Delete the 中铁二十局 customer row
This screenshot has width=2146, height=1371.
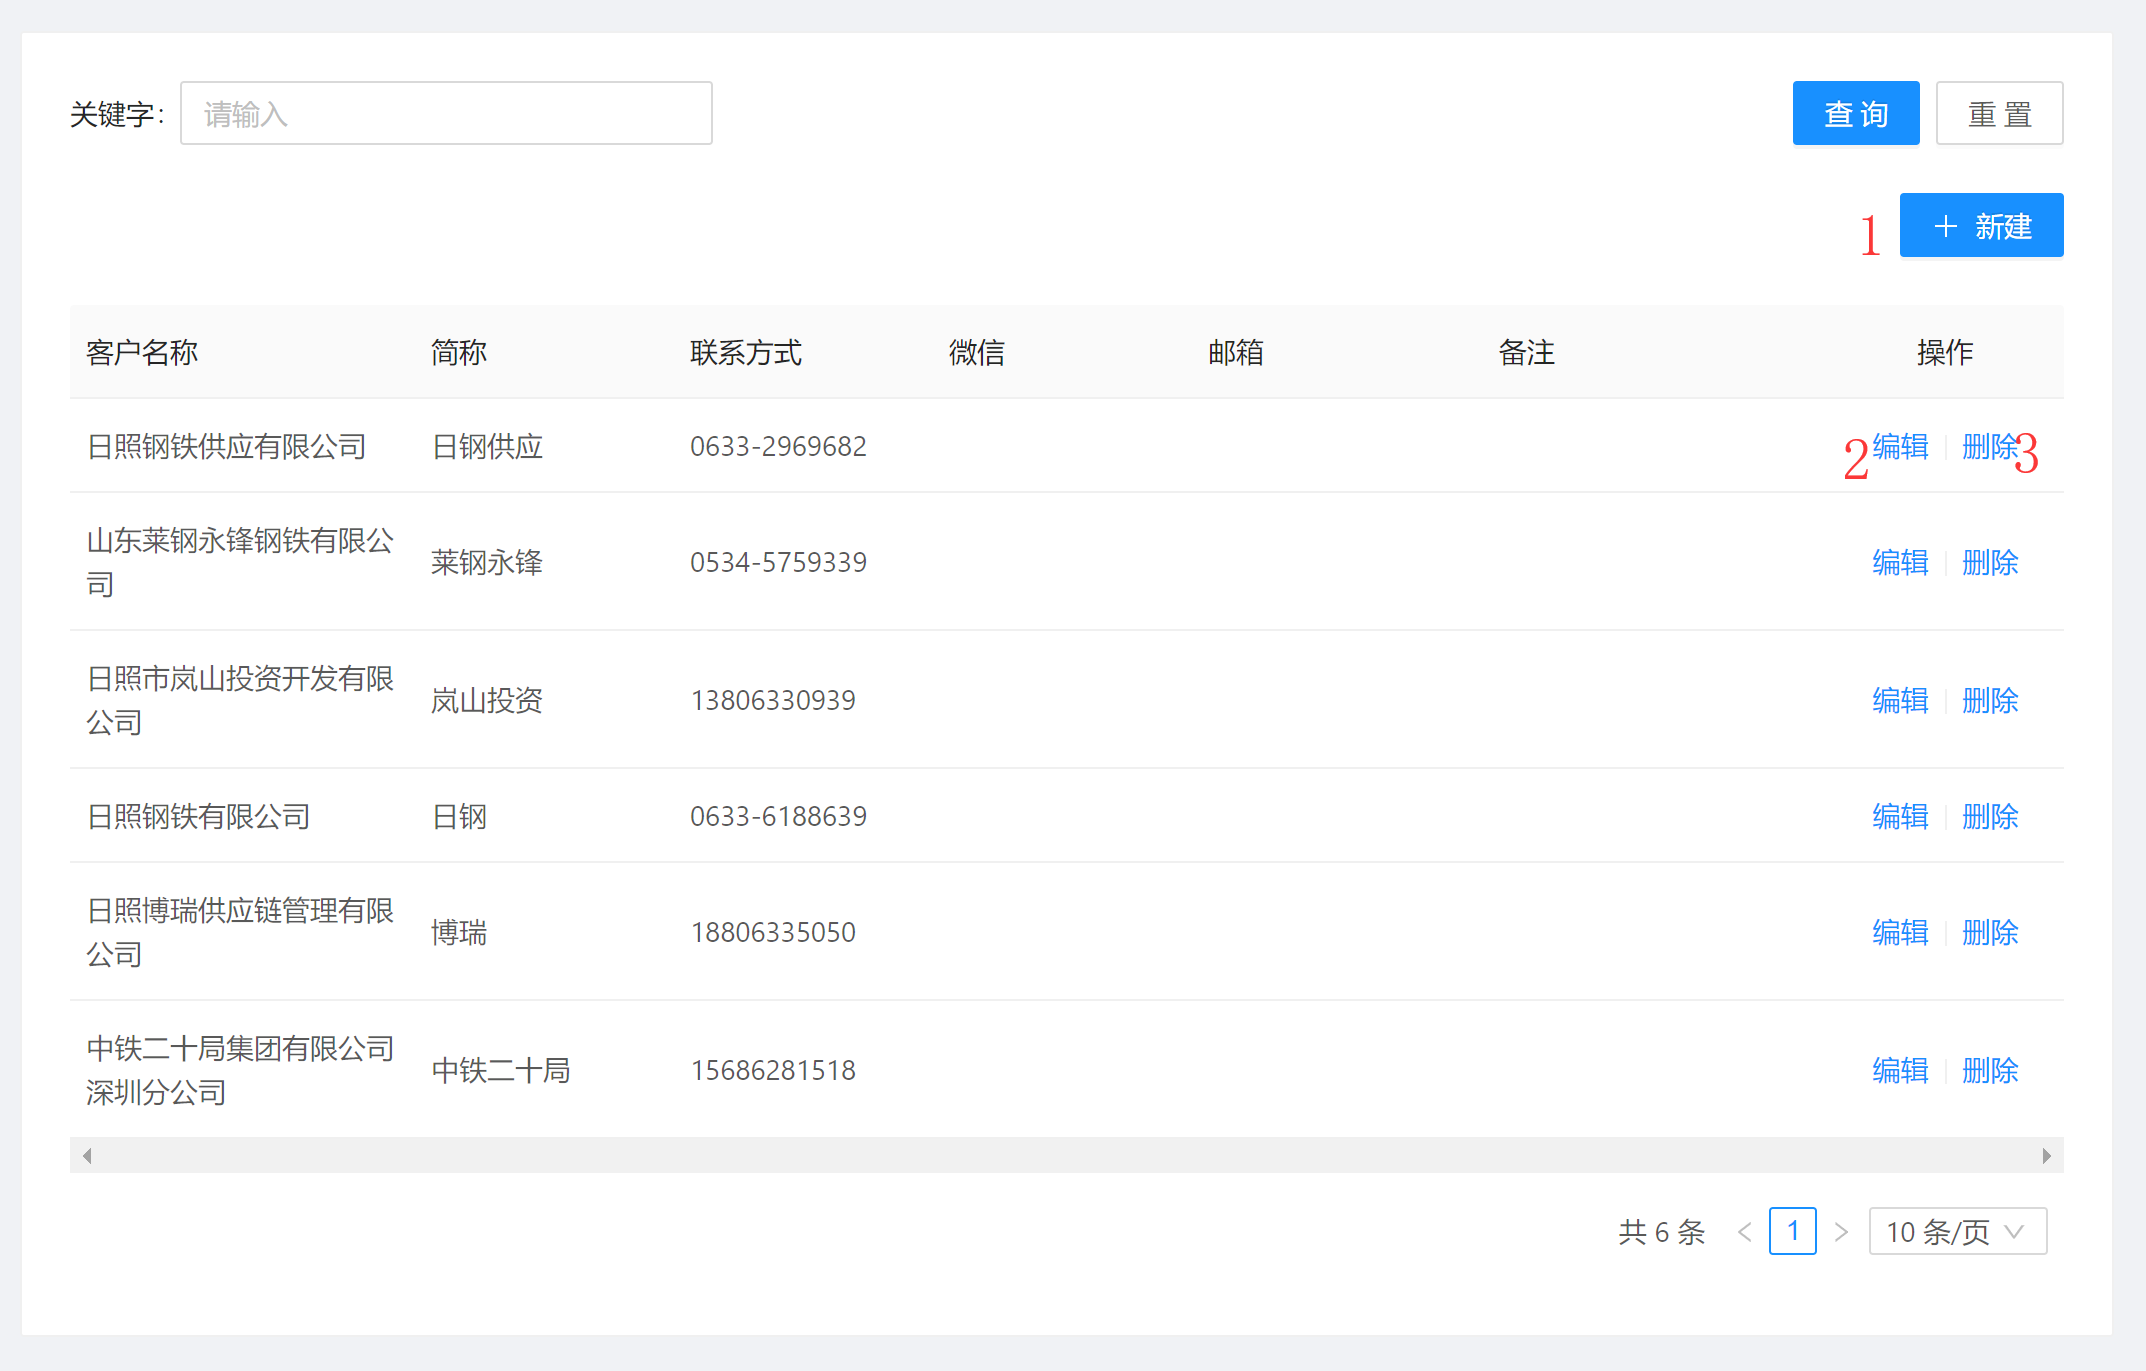[1989, 1070]
